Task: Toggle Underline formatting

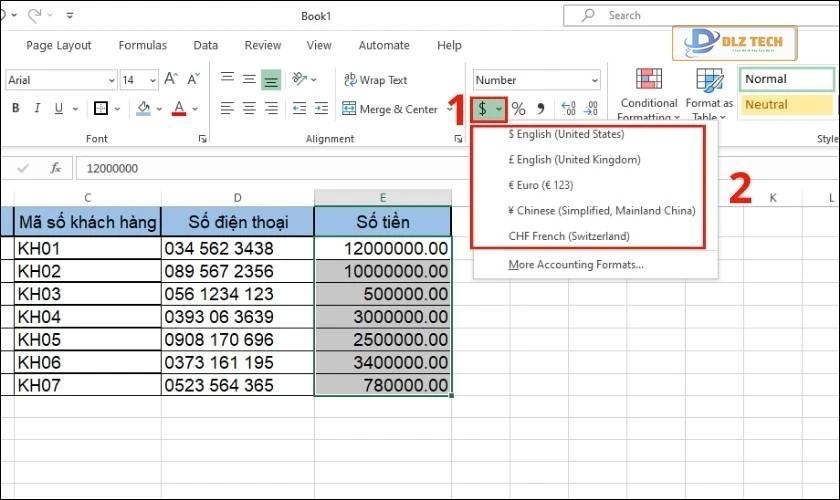Action: pyautogui.click(x=59, y=109)
